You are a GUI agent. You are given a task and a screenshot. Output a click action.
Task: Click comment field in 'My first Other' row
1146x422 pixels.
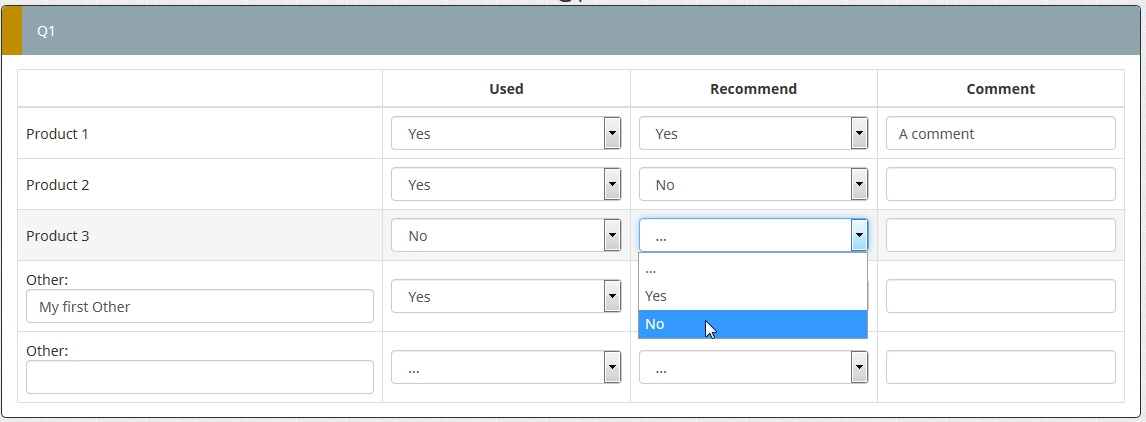click(x=1000, y=296)
